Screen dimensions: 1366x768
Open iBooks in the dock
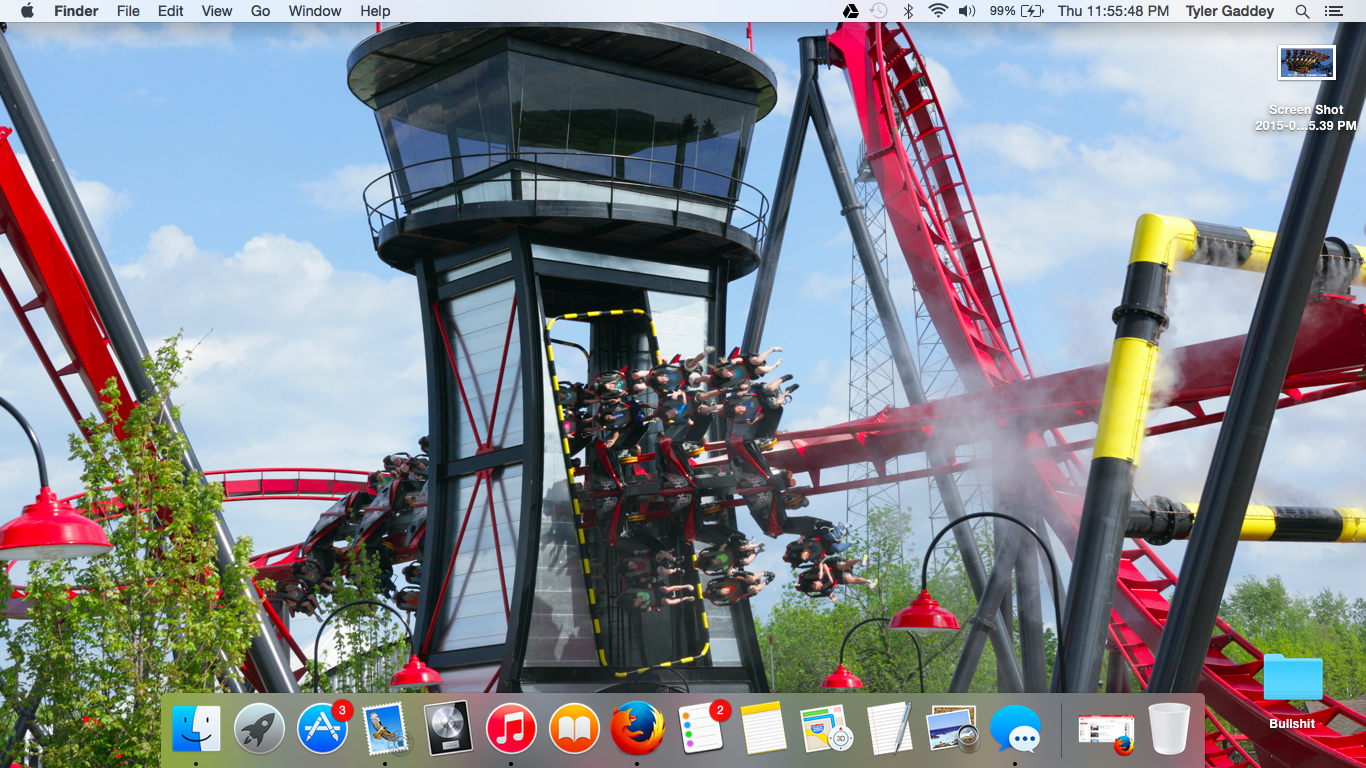pyautogui.click(x=574, y=728)
